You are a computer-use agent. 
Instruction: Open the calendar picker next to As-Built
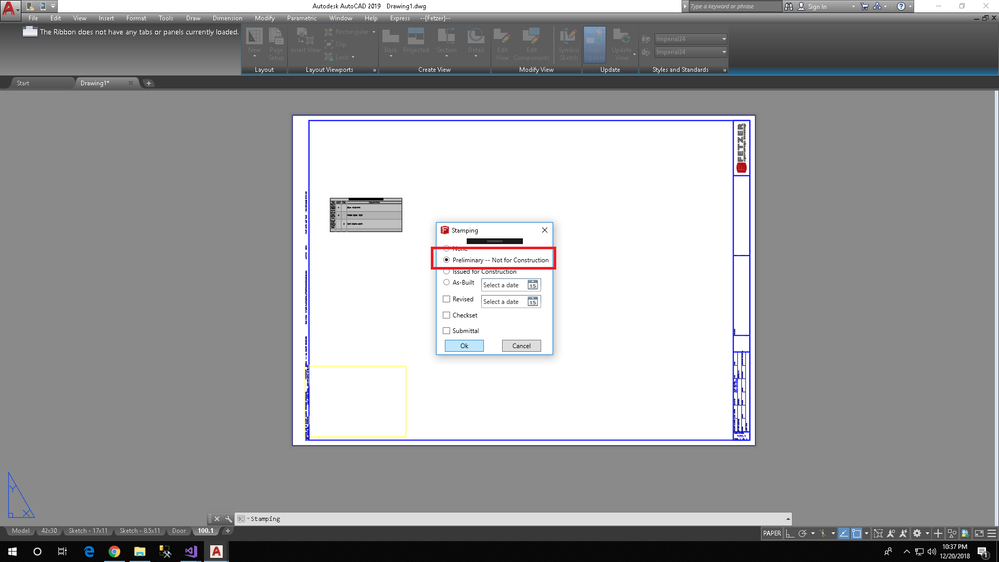pyautogui.click(x=533, y=285)
